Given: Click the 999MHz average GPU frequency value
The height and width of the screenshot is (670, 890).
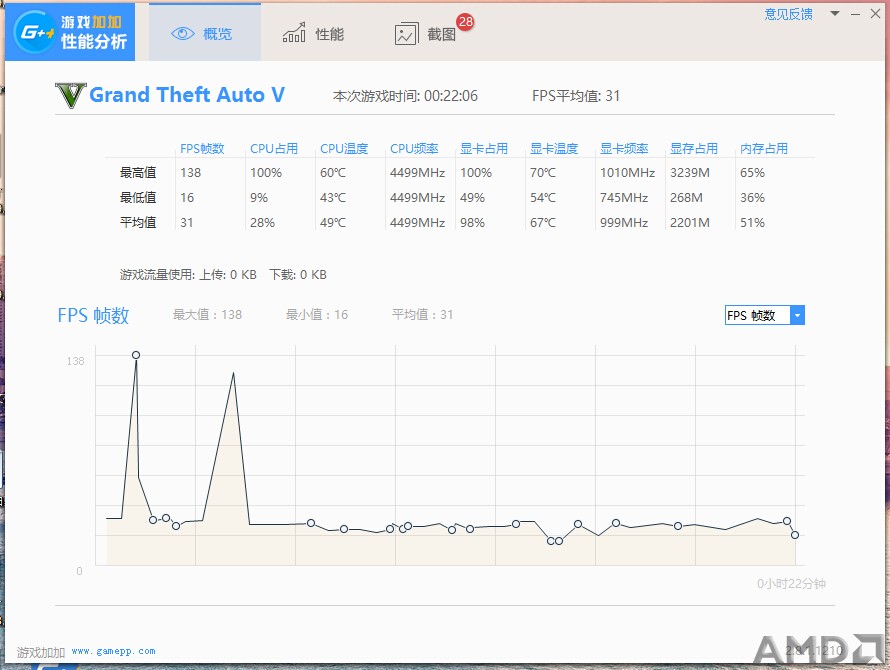Looking at the screenshot, I should [x=624, y=223].
